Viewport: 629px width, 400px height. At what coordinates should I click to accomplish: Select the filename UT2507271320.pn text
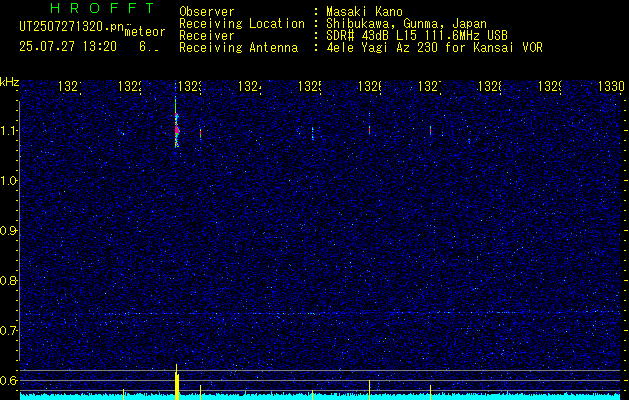point(71,27)
